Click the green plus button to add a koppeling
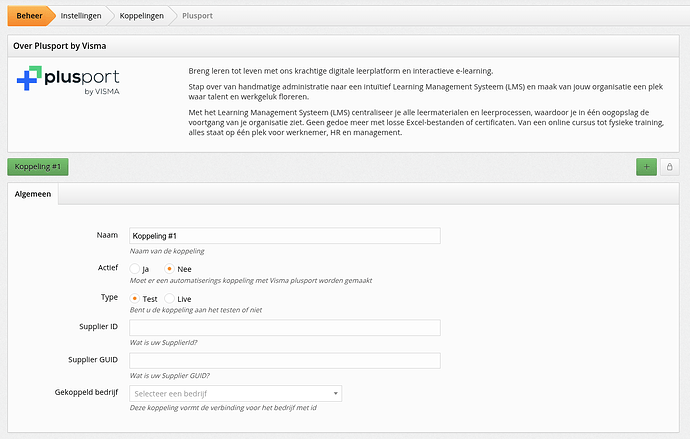 pyautogui.click(x=646, y=167)
